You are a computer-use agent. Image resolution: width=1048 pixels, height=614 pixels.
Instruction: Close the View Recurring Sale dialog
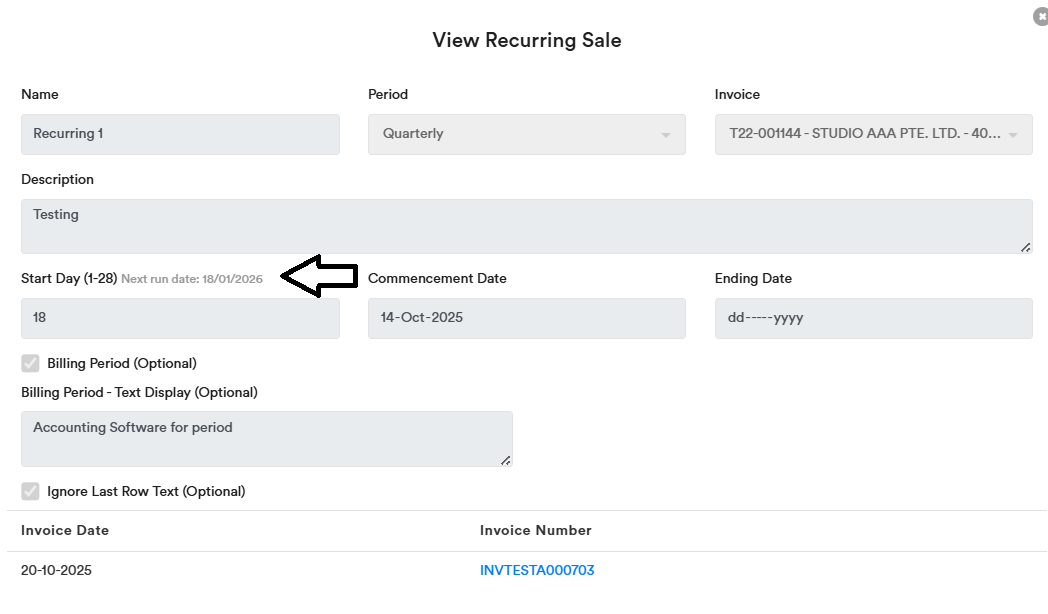click(x=1041, y=17)
